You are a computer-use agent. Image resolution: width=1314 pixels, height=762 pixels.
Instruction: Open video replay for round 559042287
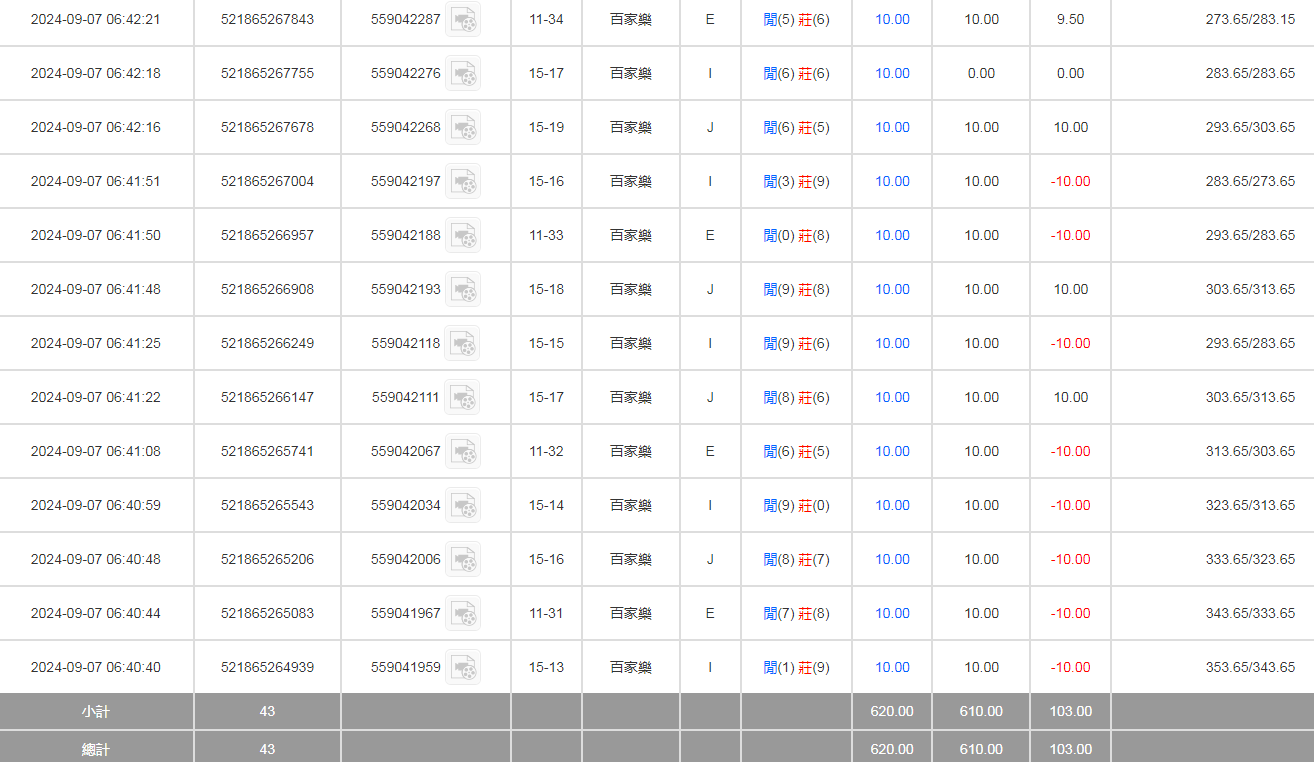pos(462,20)
